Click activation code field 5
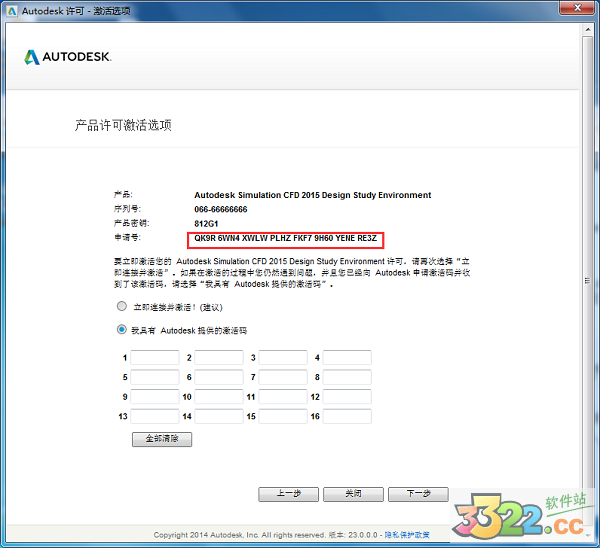This screenshot has height=548, width=600. (155, 377)
